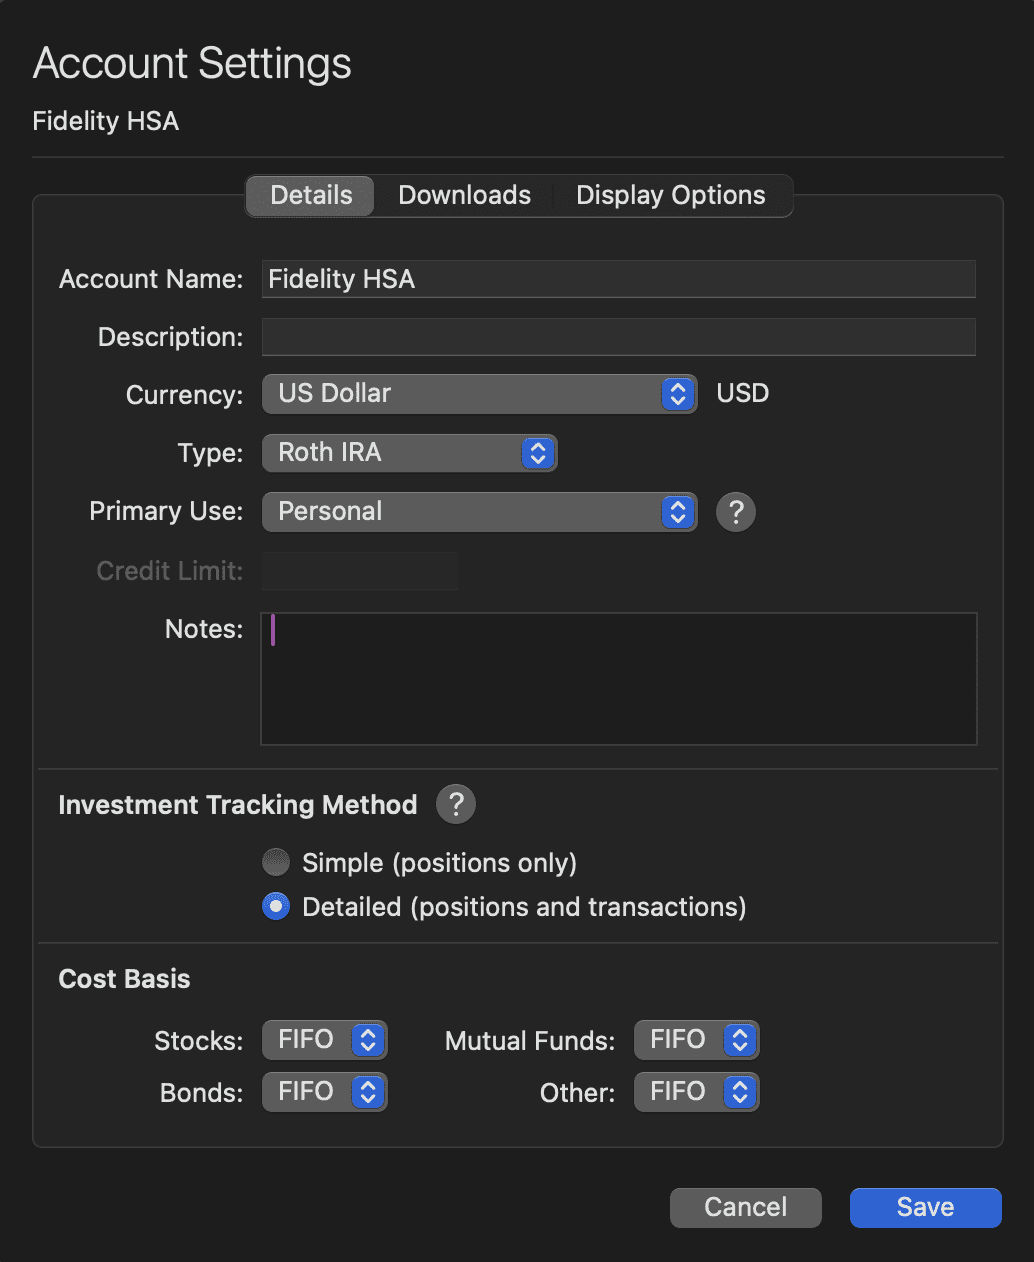Select Detailed positions and transactions
Image resolution: width=1034 pixels, height=1262 pixels.
click(x=275, y=907)
